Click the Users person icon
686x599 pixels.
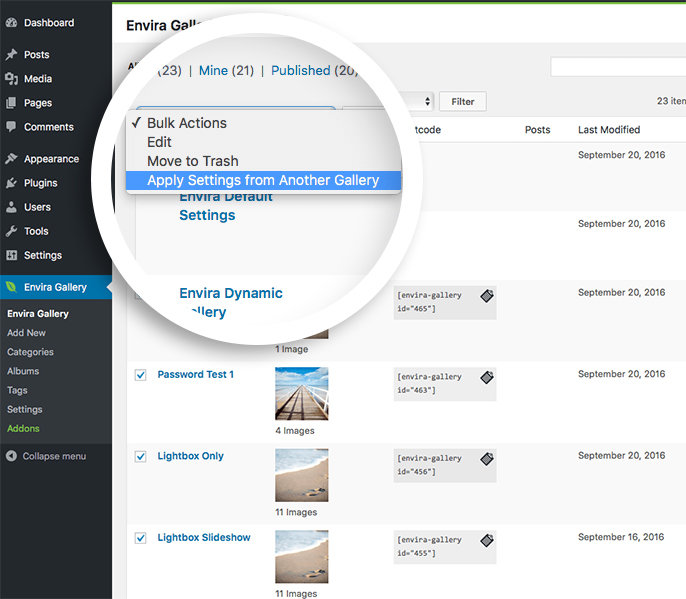tap(11, 207)
